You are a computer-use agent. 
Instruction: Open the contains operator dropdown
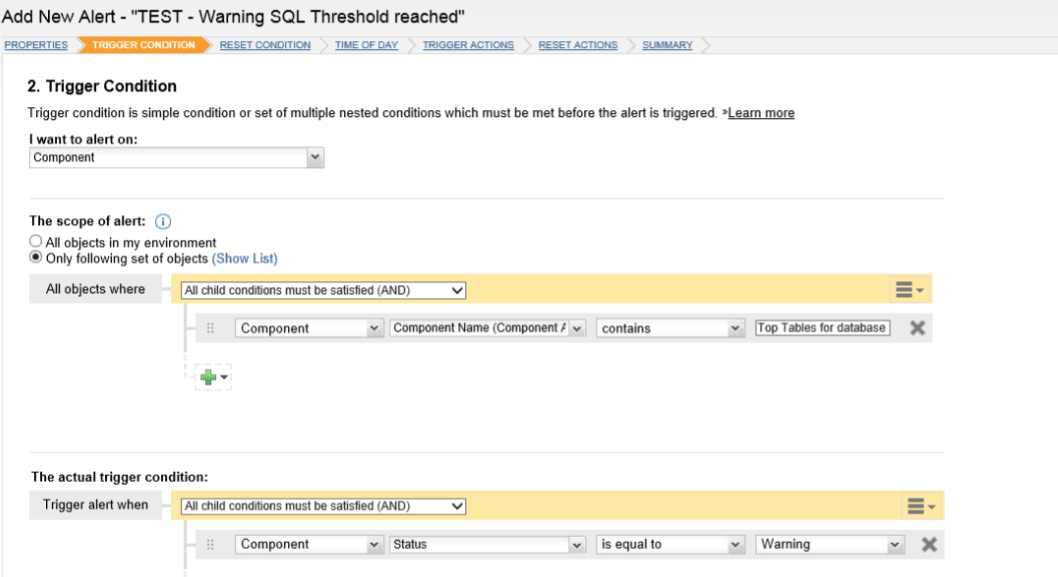(671, 328)
